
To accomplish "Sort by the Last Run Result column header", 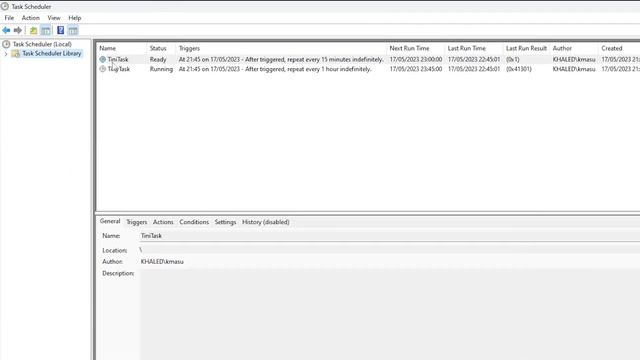I will point(527,48).
